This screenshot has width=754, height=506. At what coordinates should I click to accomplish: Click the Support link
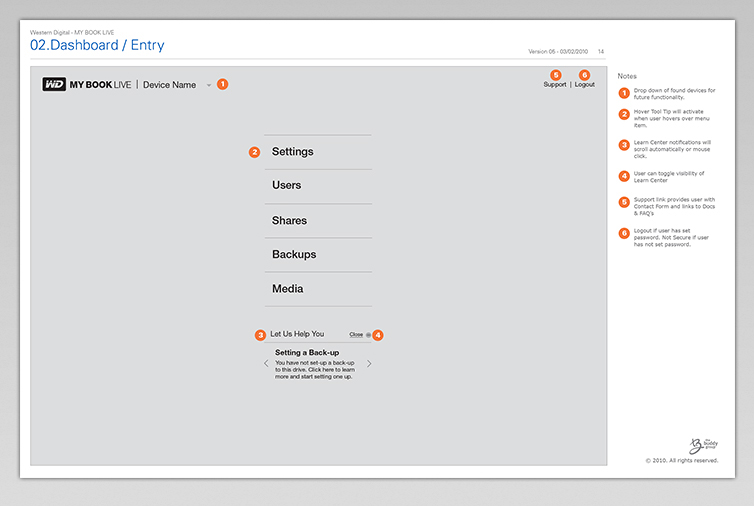click(554, 84)
